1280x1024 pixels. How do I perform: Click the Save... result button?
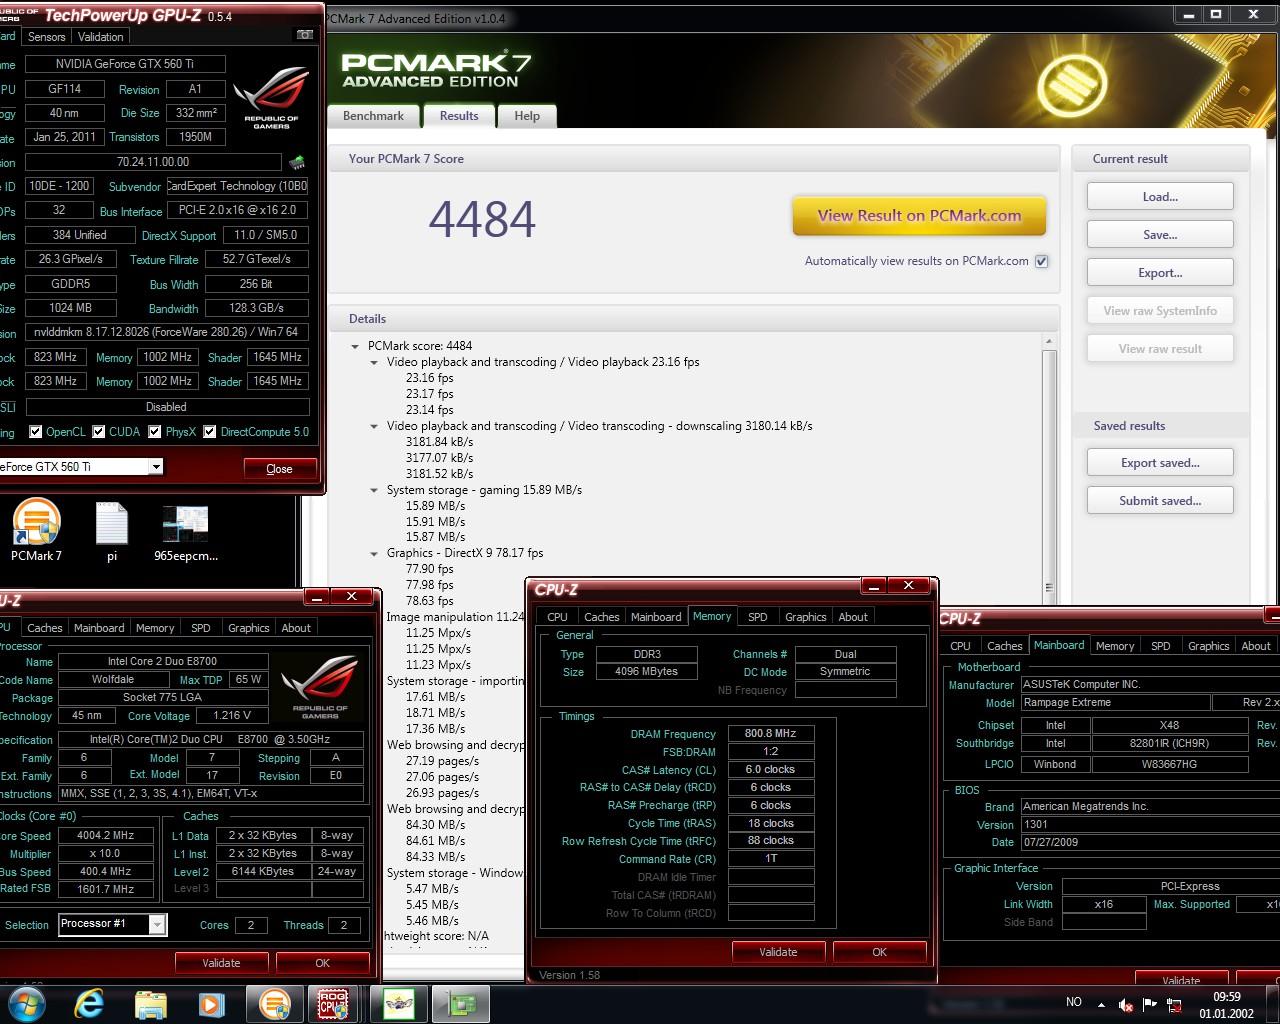coord(1160,235)
